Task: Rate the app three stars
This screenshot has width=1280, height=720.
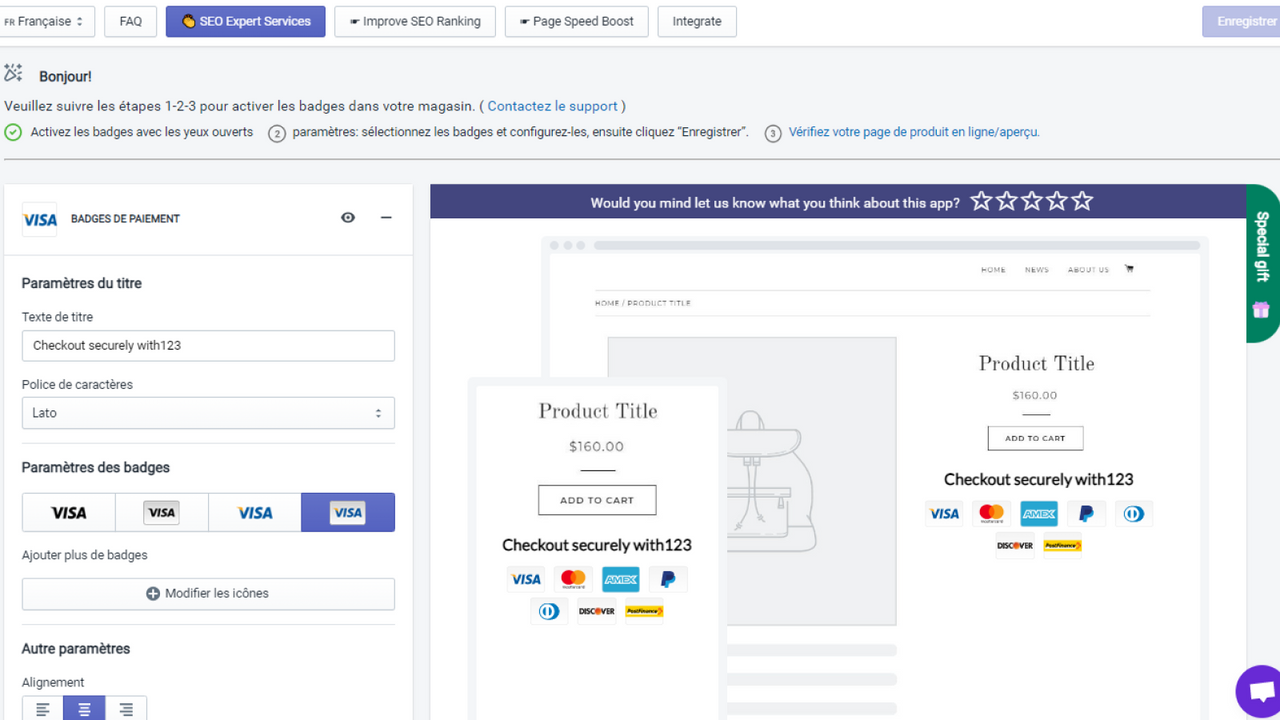Action: 1032,201
